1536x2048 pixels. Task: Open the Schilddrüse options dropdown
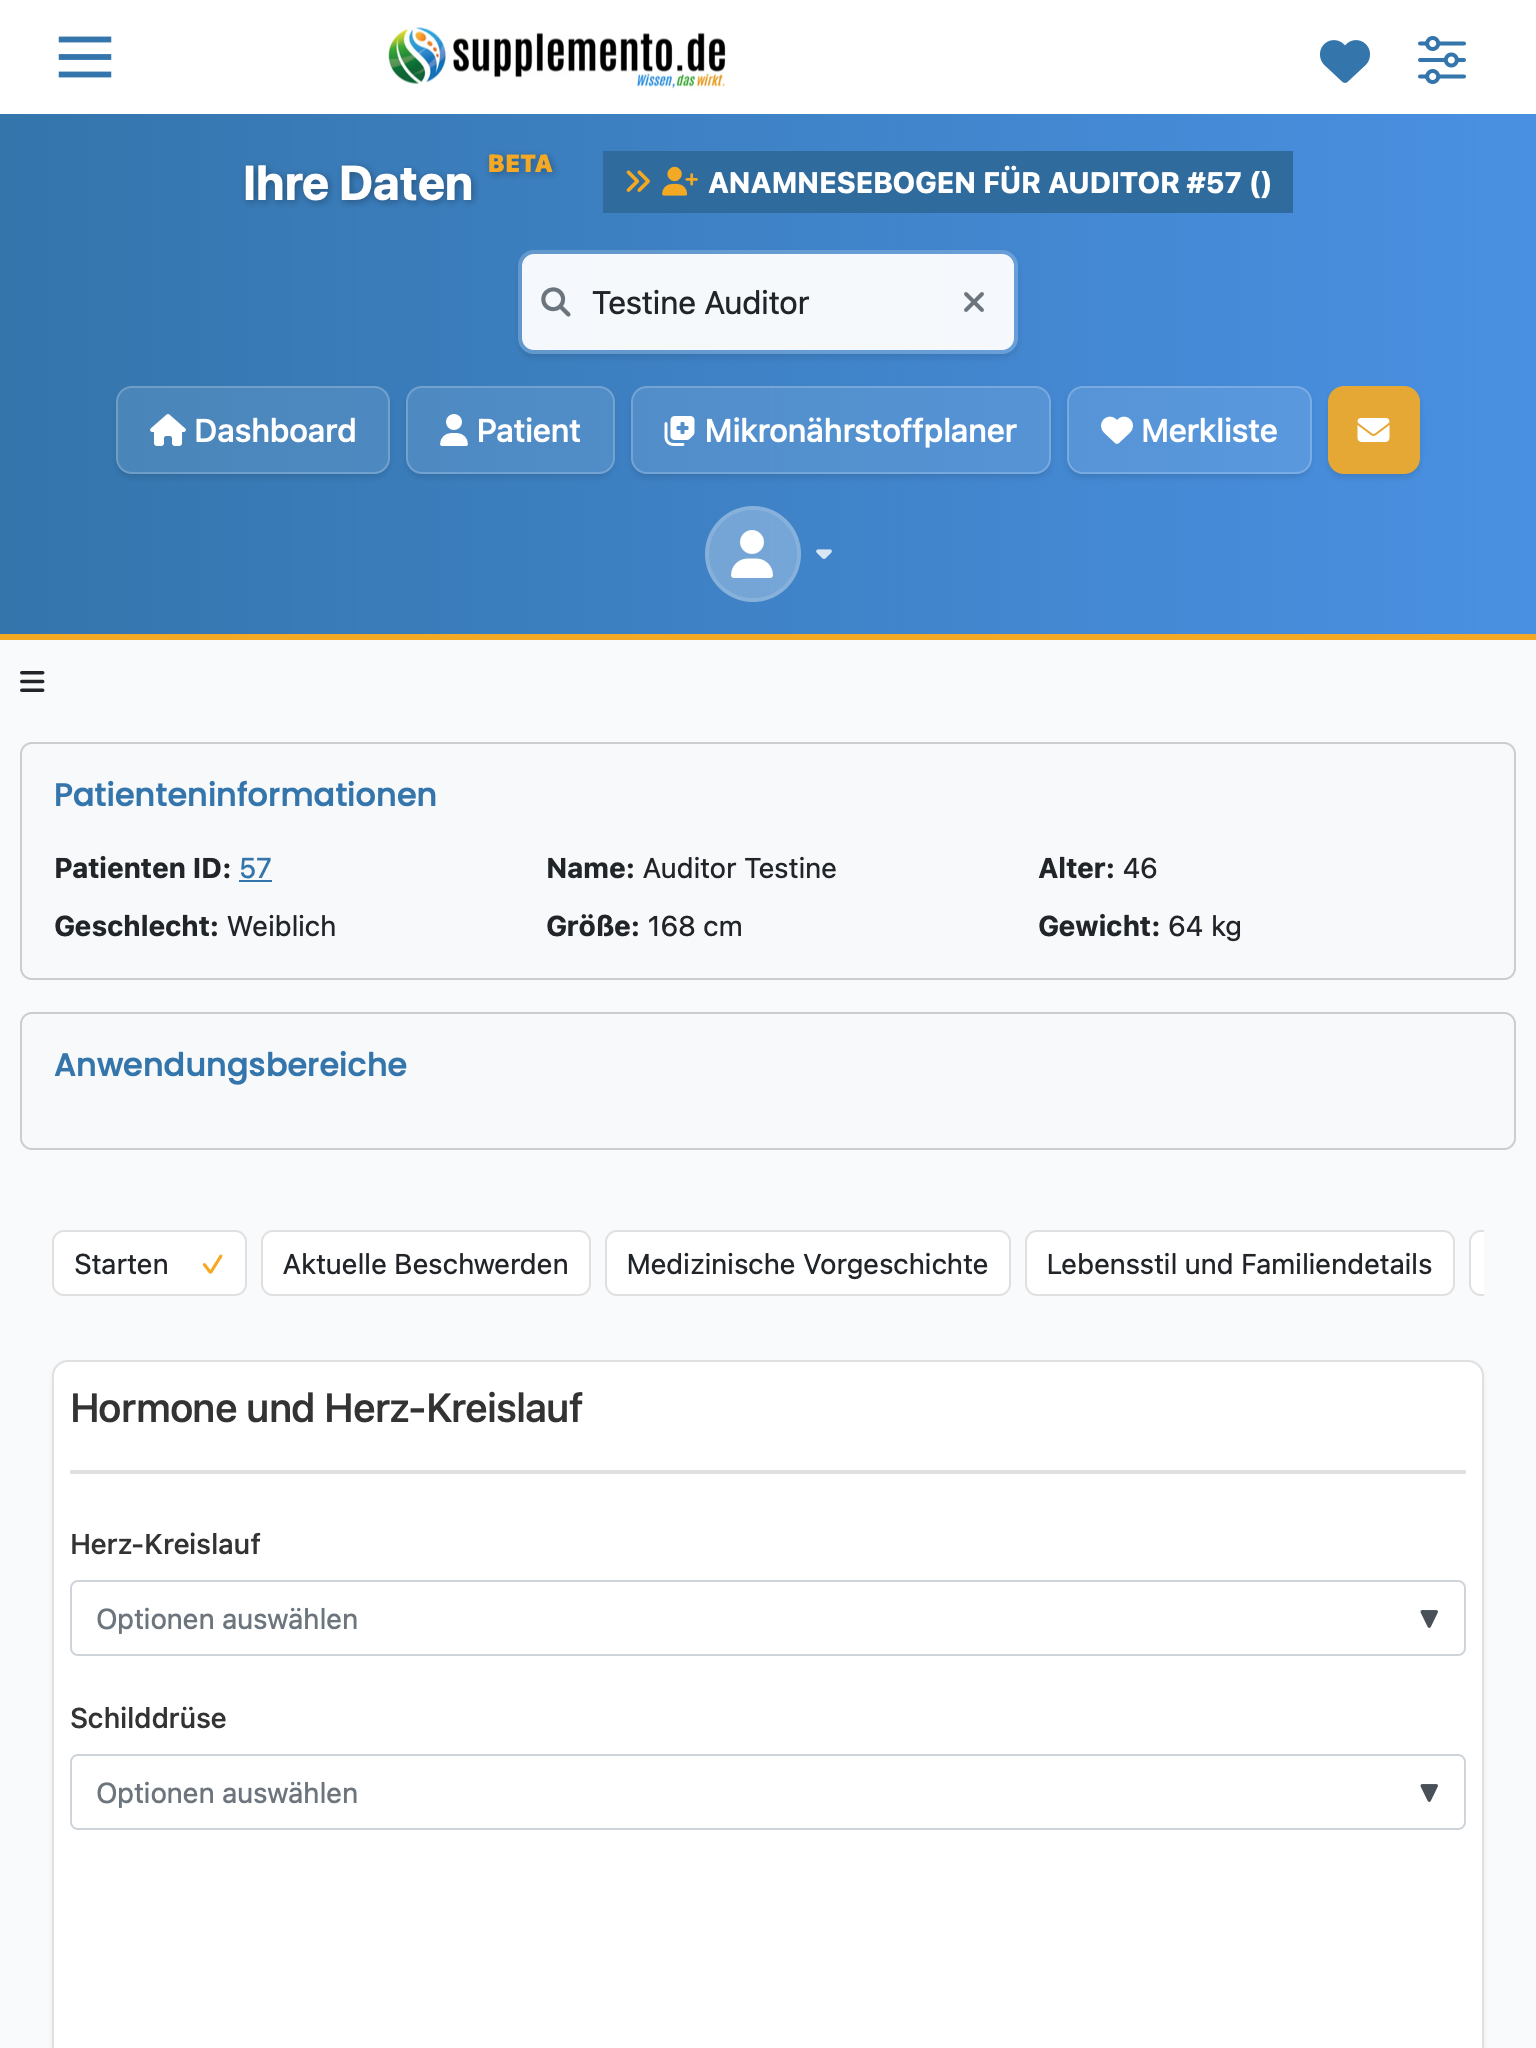tap(768, 1792)
